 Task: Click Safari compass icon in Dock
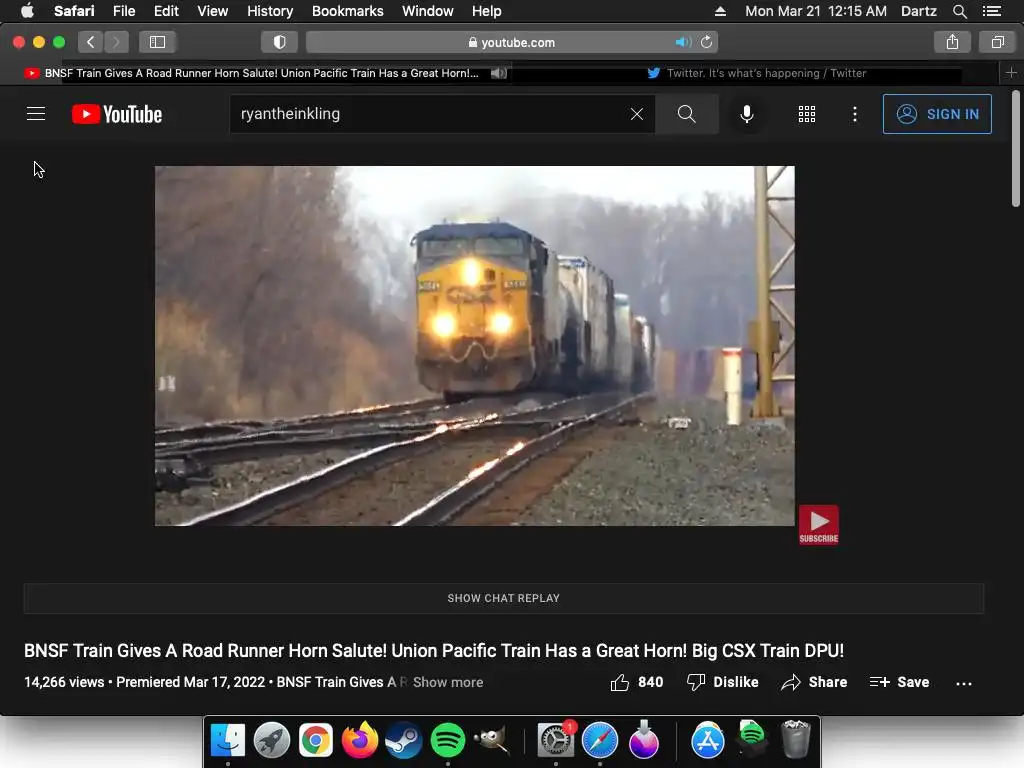600,740
